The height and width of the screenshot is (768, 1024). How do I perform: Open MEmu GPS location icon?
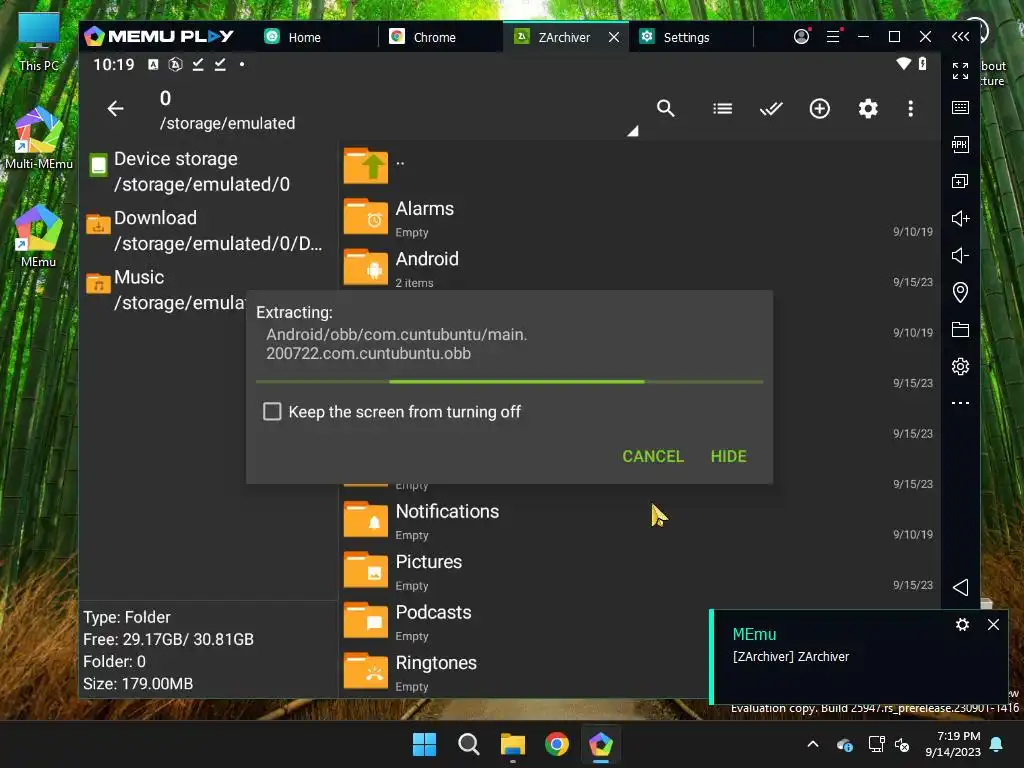[960, 292]
